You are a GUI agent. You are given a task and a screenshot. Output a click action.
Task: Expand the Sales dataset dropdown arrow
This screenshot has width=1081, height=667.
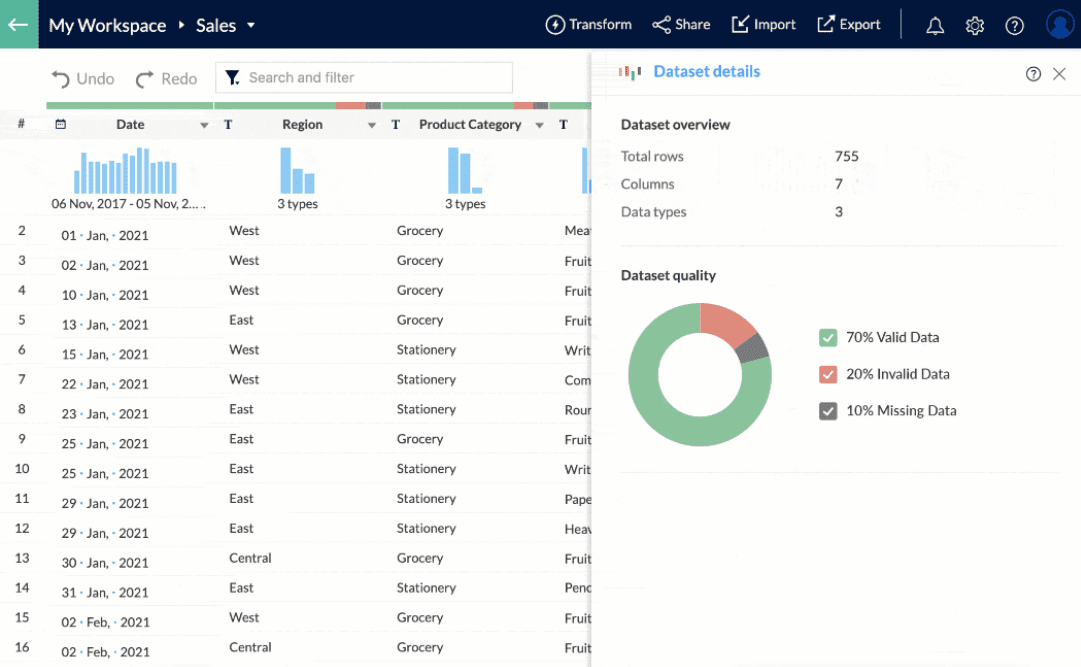click(x=251, y=26)
